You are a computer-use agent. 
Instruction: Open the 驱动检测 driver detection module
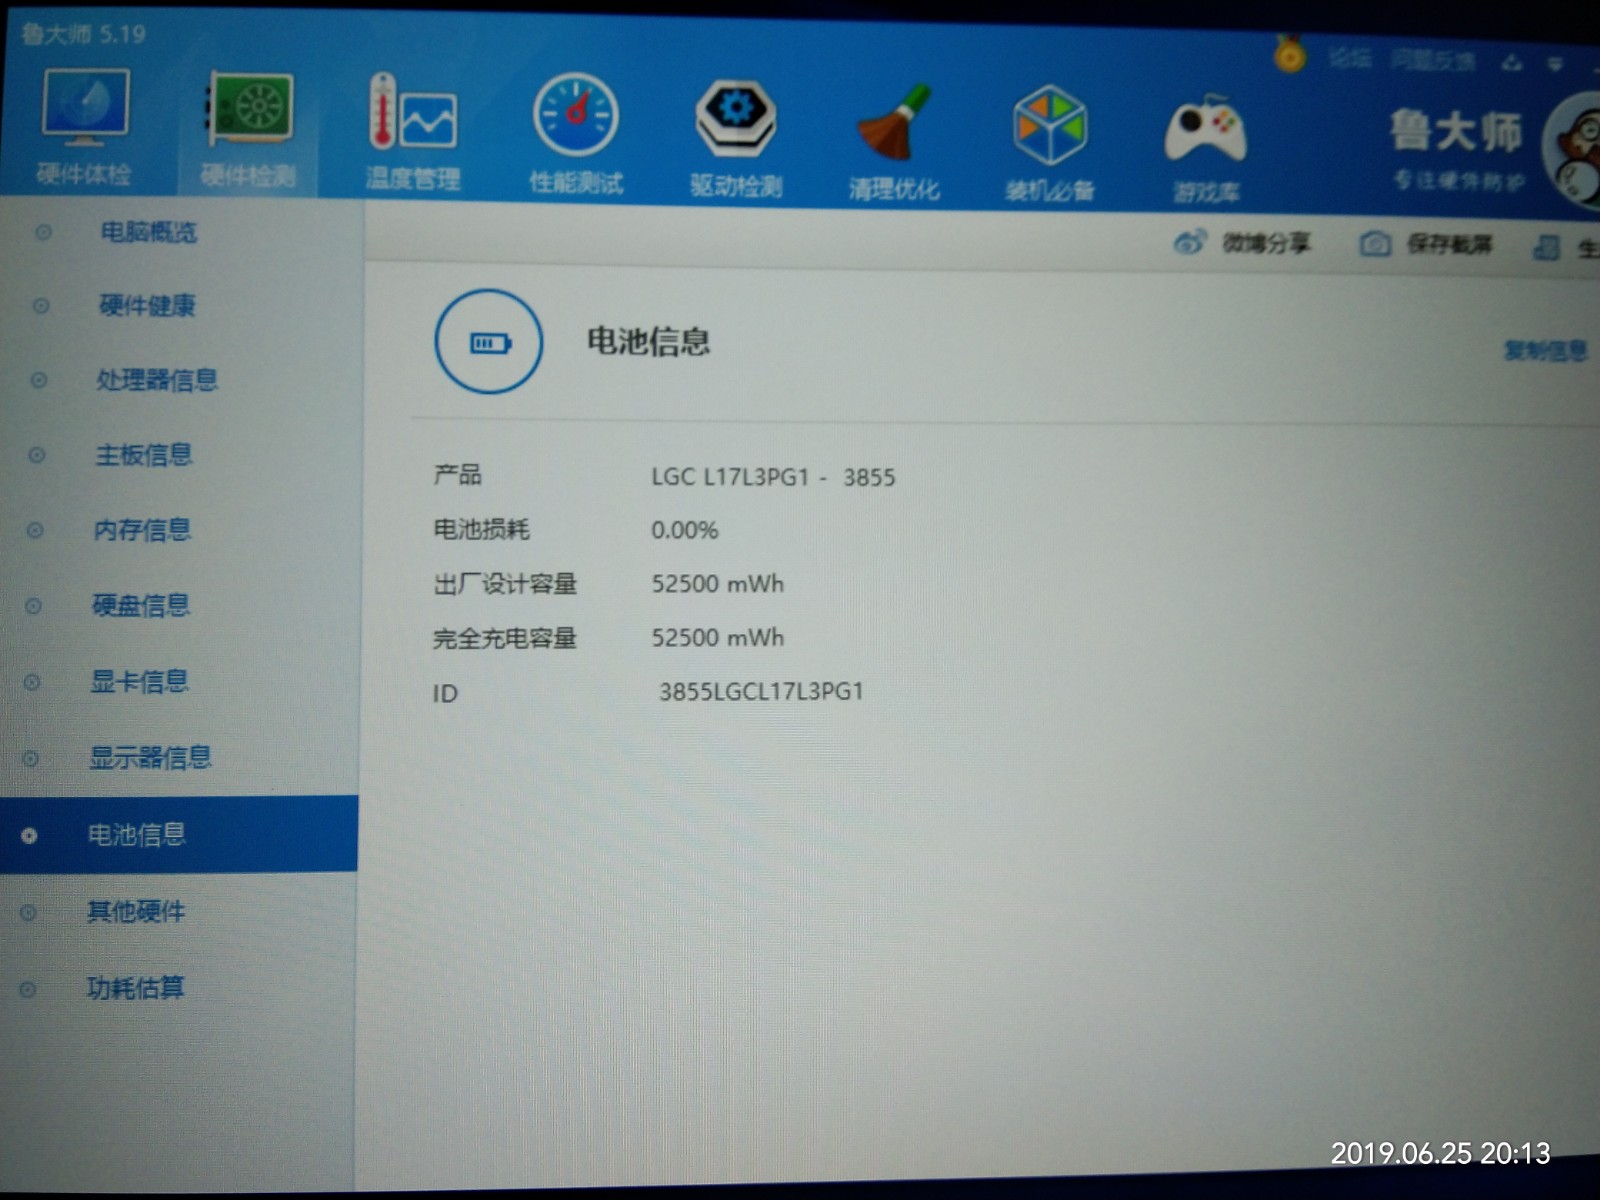[736, 138]
